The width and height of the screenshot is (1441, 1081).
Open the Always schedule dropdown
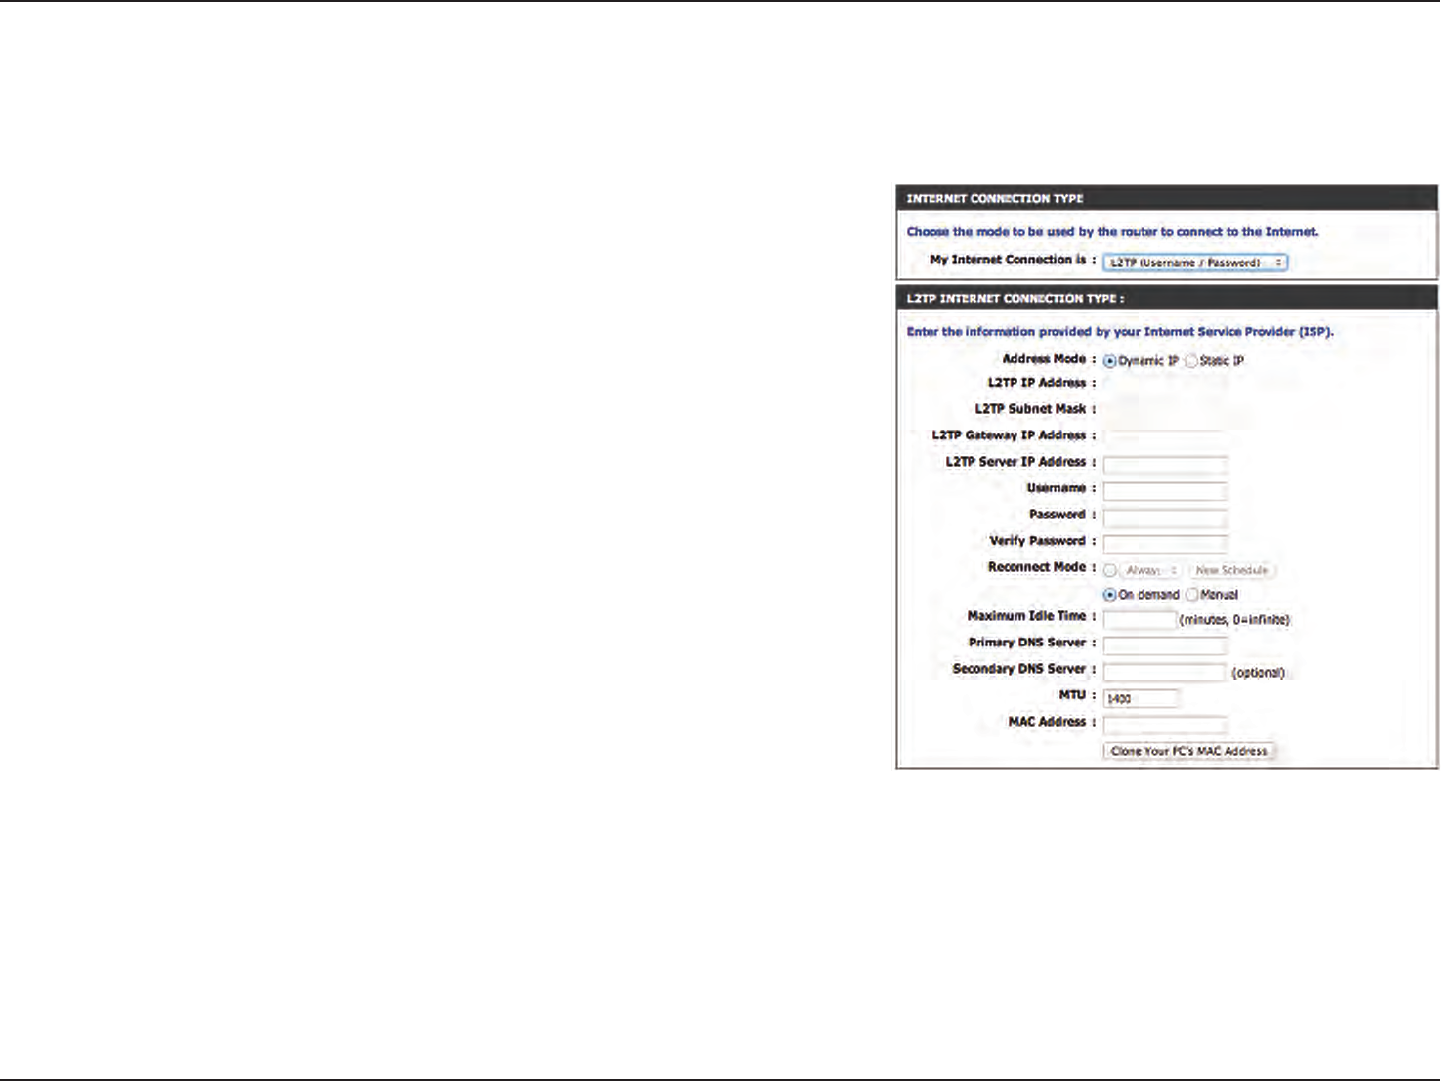tap(1151, 570)
